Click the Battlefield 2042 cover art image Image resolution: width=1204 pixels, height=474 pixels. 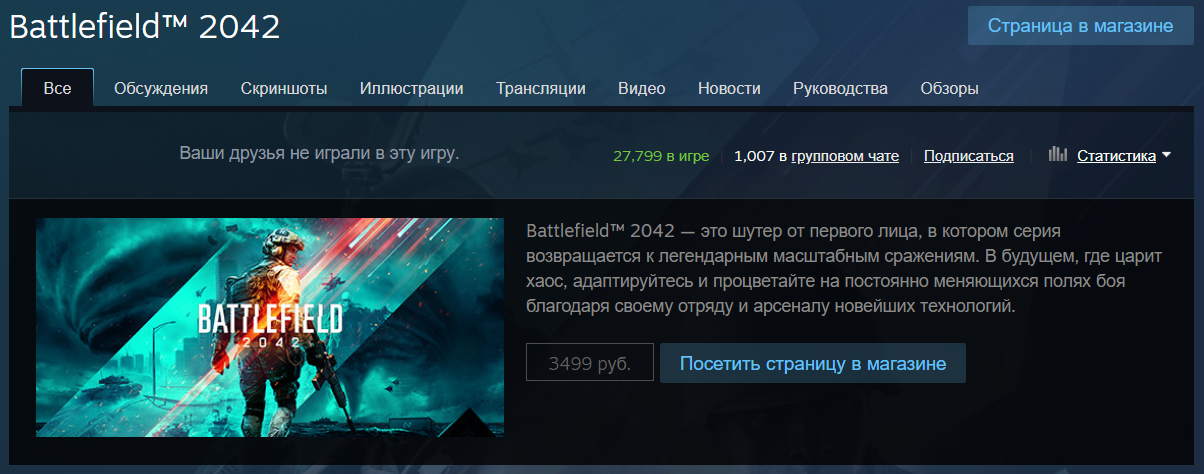tap(270, 327)
